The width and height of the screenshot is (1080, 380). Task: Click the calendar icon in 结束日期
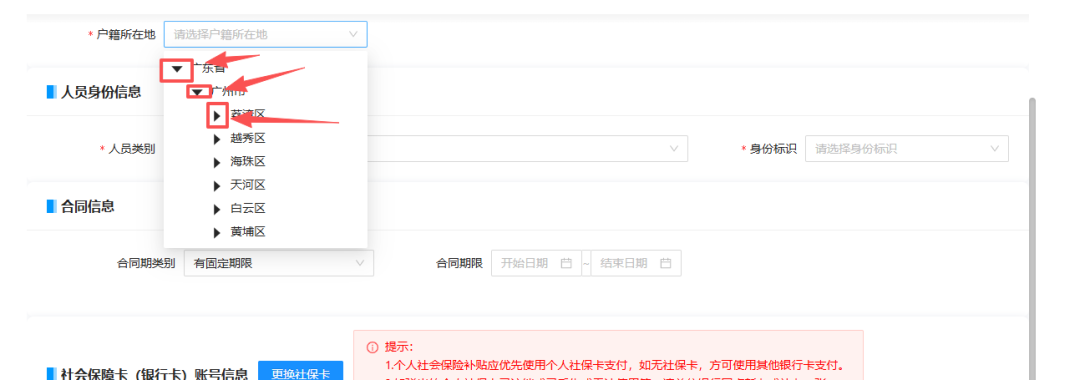point(665,263)
